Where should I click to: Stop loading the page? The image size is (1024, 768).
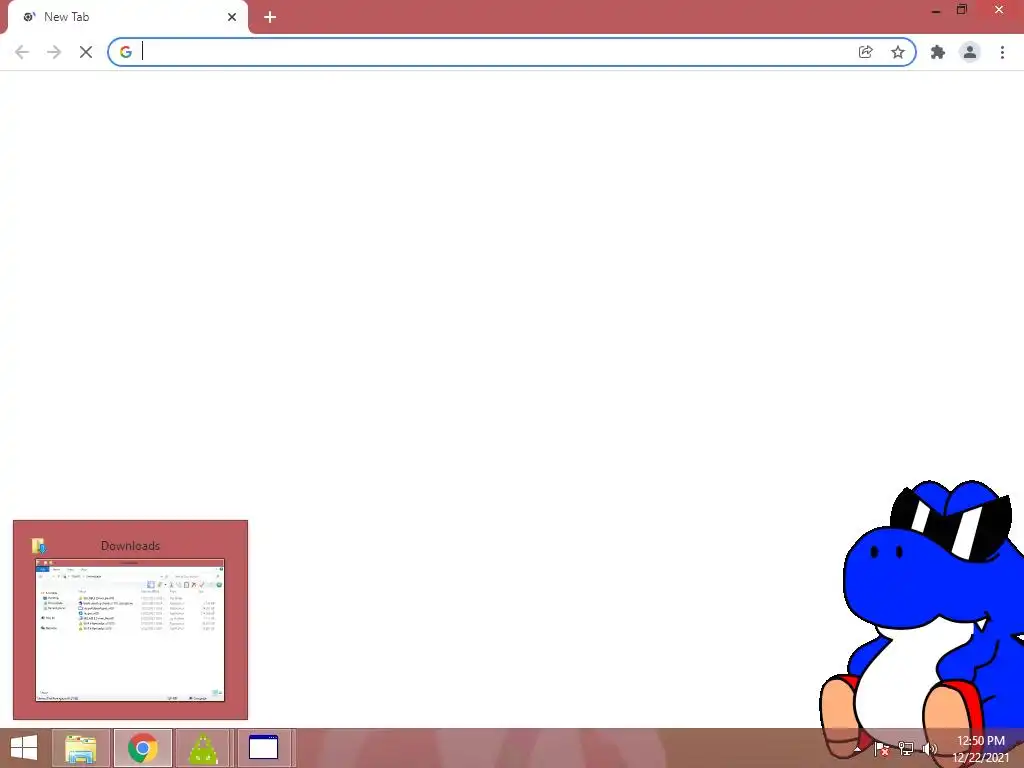(86, 52)
